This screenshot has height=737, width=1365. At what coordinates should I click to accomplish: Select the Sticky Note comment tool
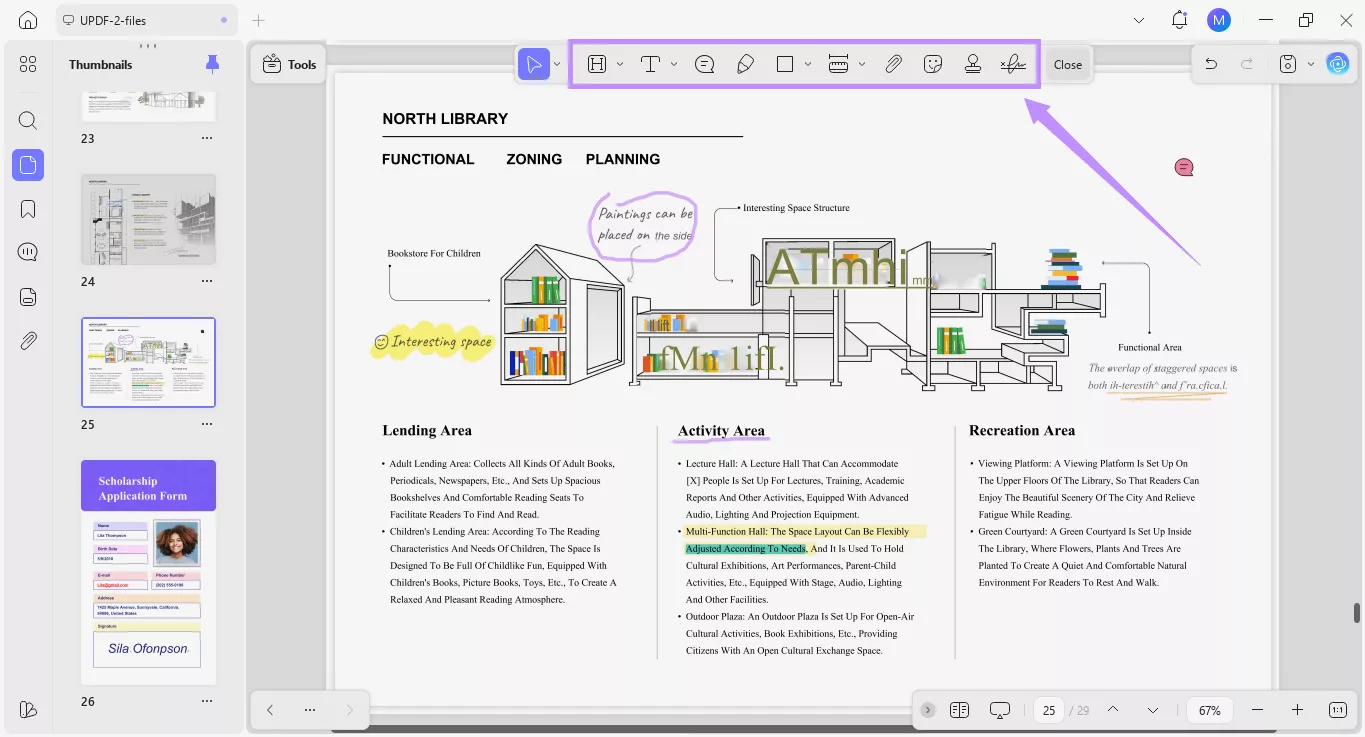704,63
